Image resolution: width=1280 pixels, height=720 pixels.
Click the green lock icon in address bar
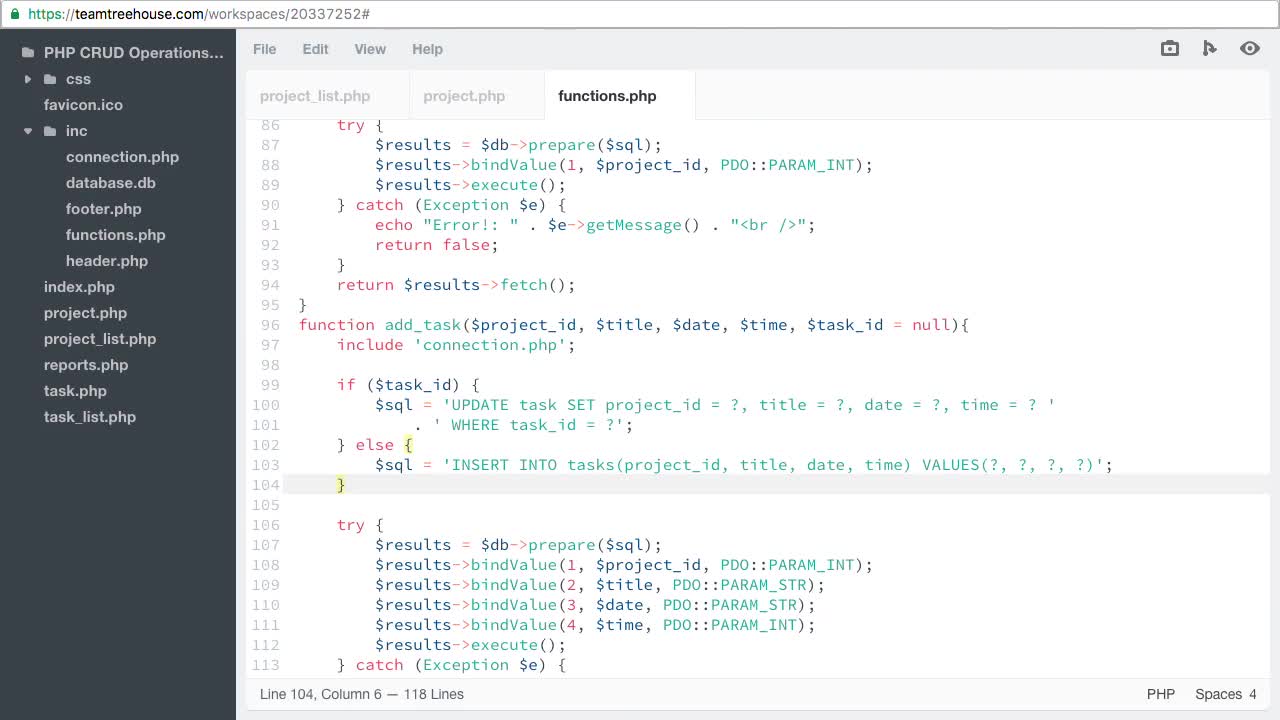[x=14, y=14]
